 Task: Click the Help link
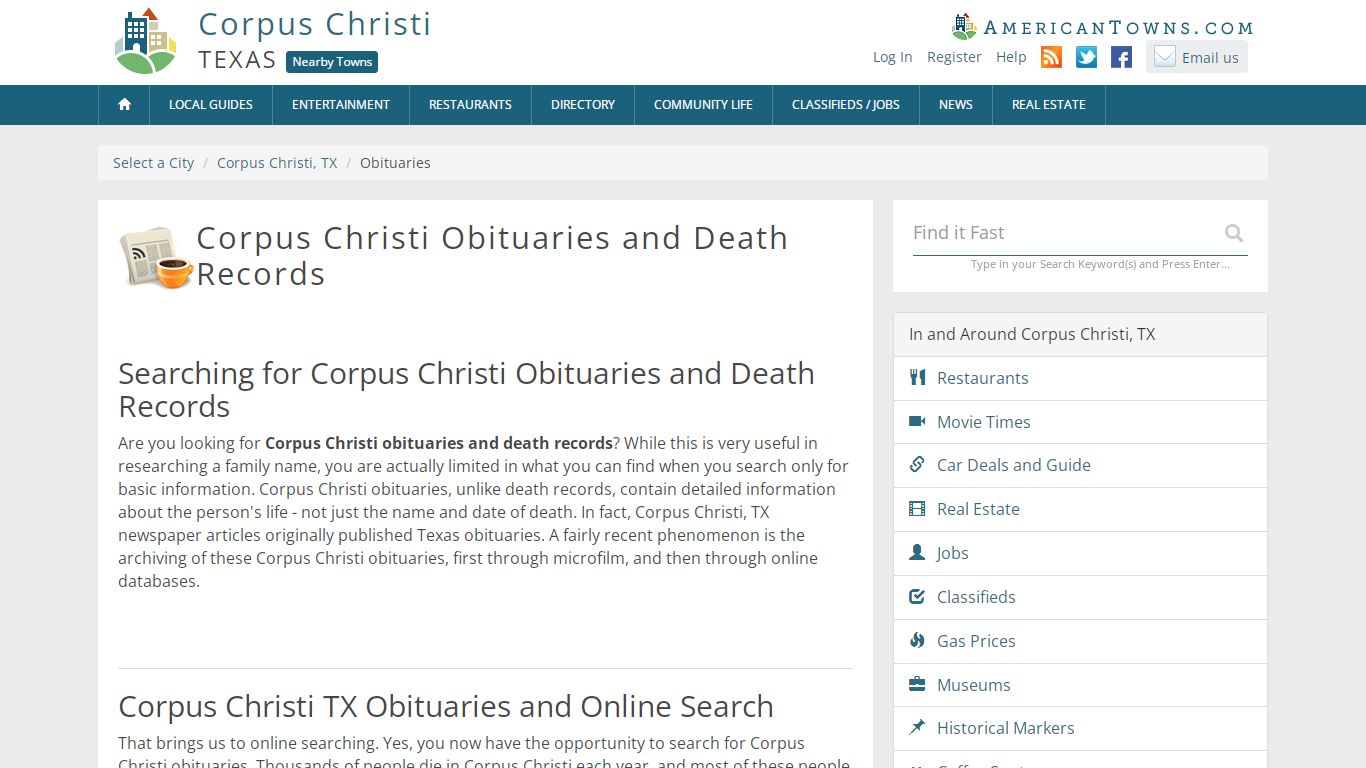point(1011,57)
